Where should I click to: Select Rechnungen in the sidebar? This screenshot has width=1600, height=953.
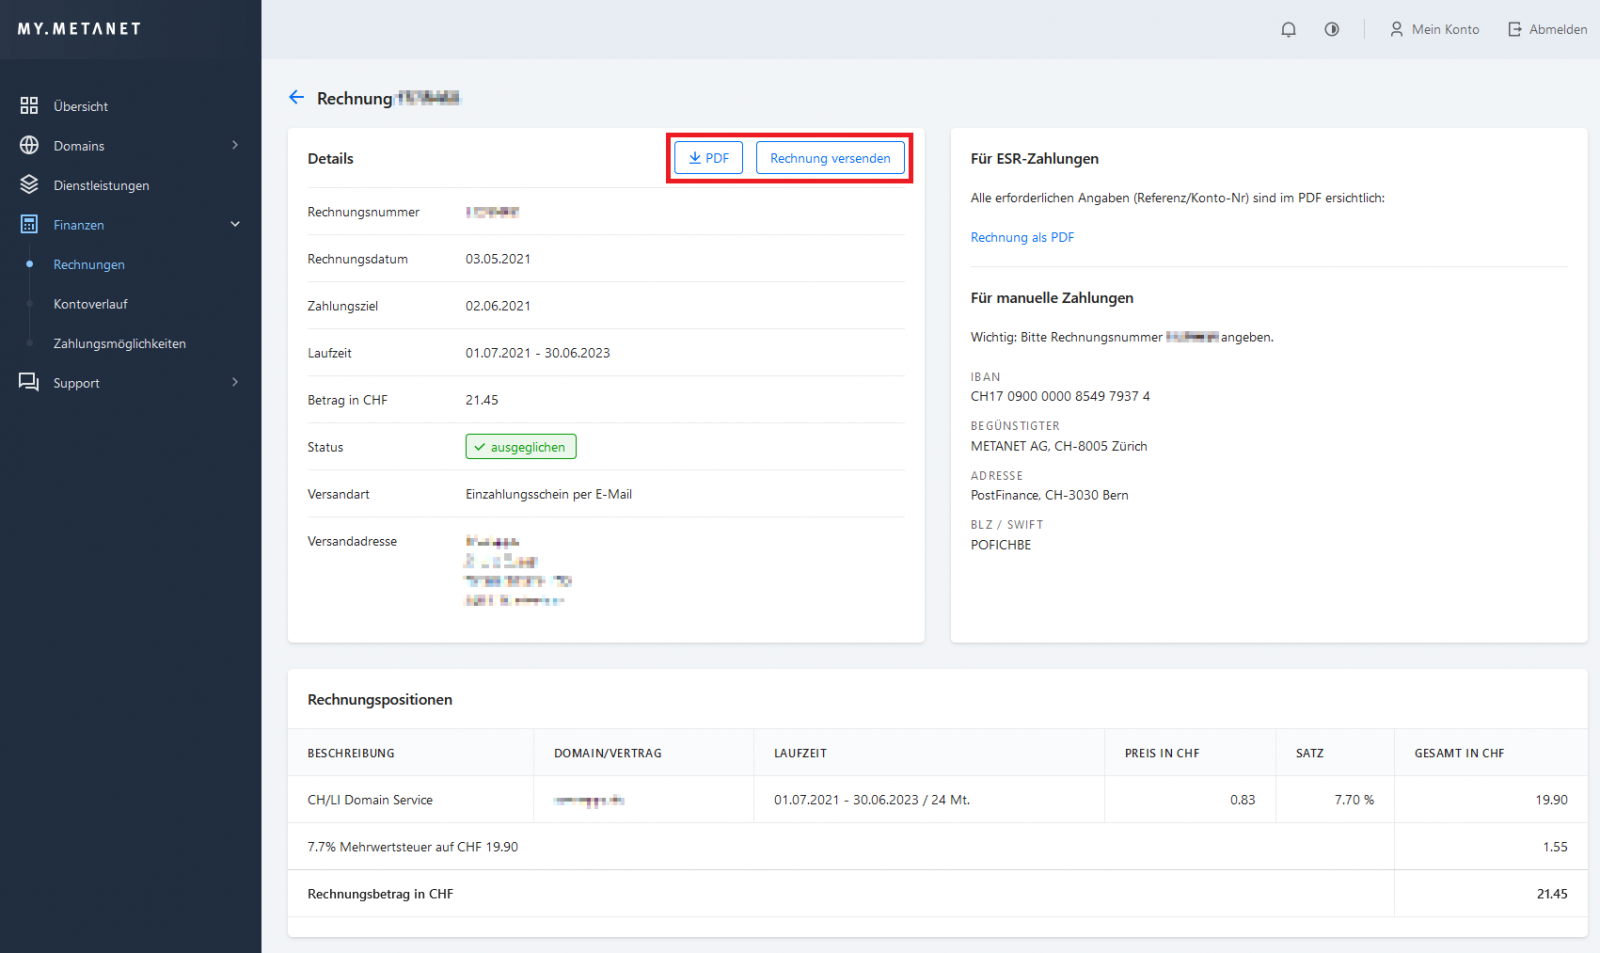point(89,265)
